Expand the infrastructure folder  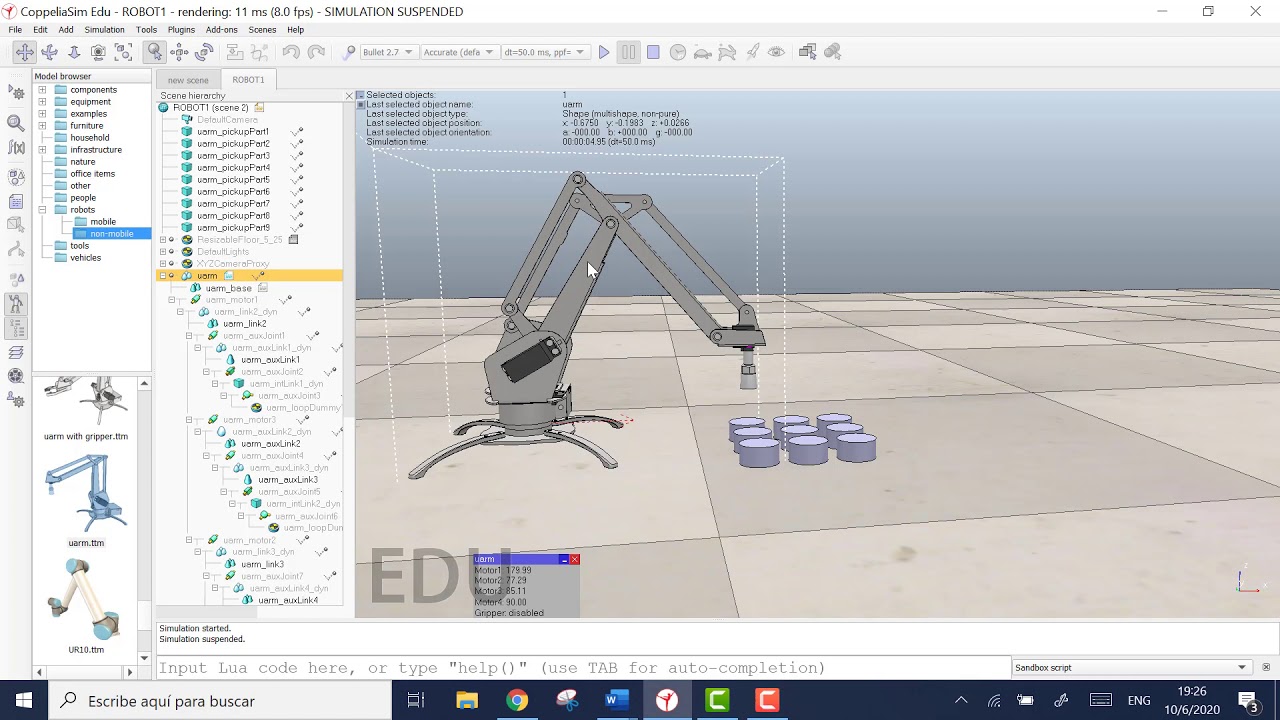[42, 150]
